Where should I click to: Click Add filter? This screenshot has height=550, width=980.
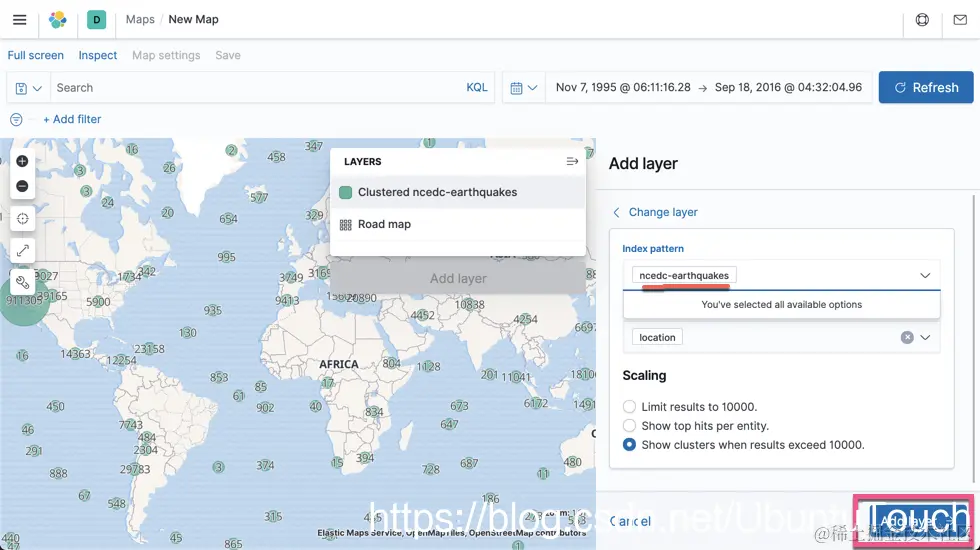click(72, 119)
